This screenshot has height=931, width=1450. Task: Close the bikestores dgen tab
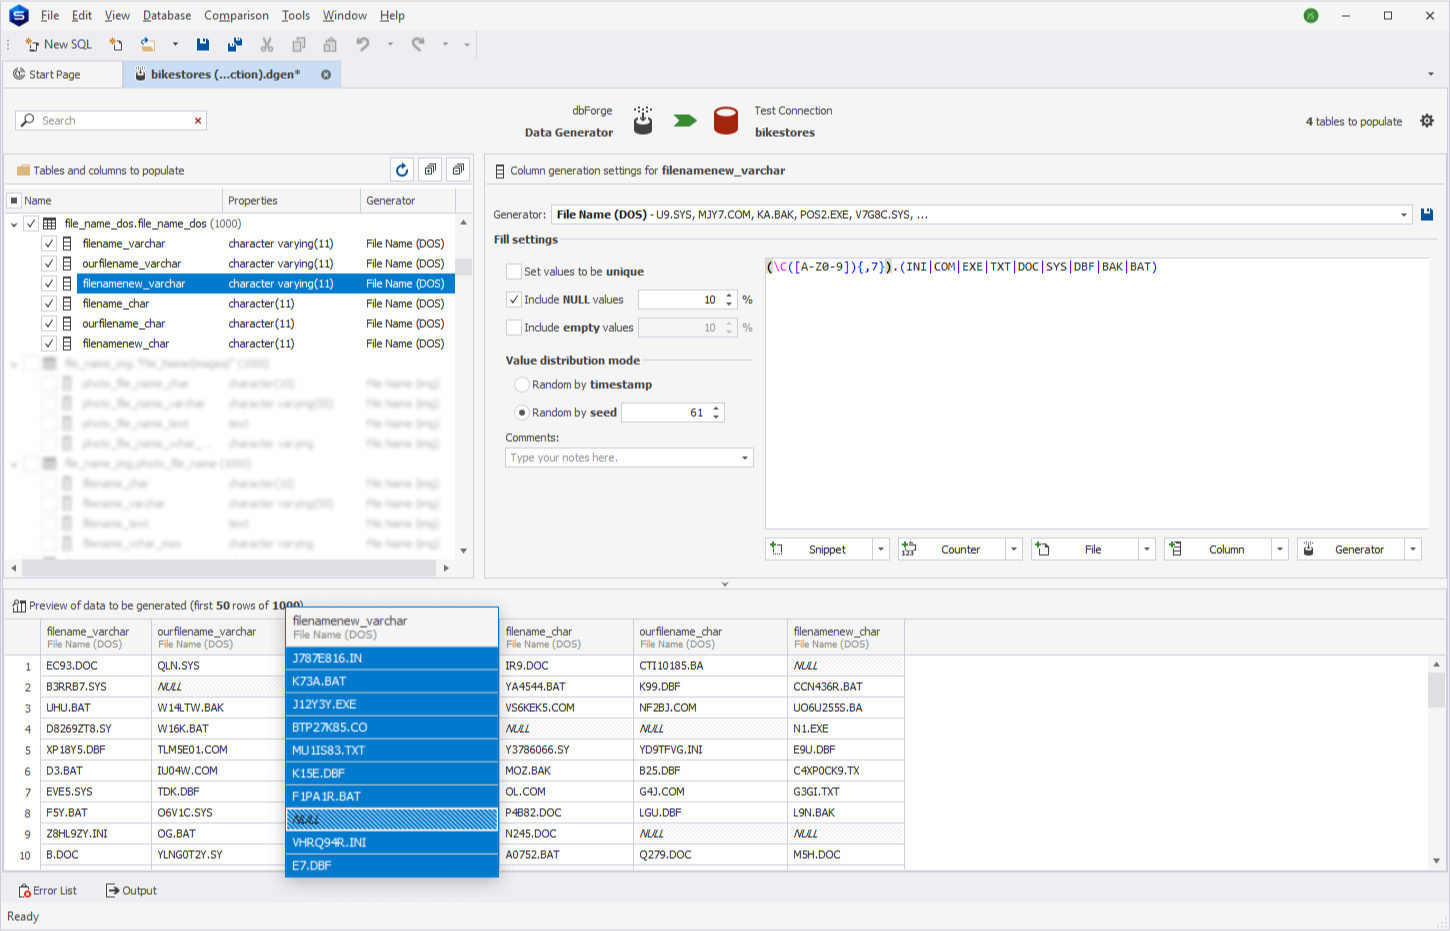326,74
